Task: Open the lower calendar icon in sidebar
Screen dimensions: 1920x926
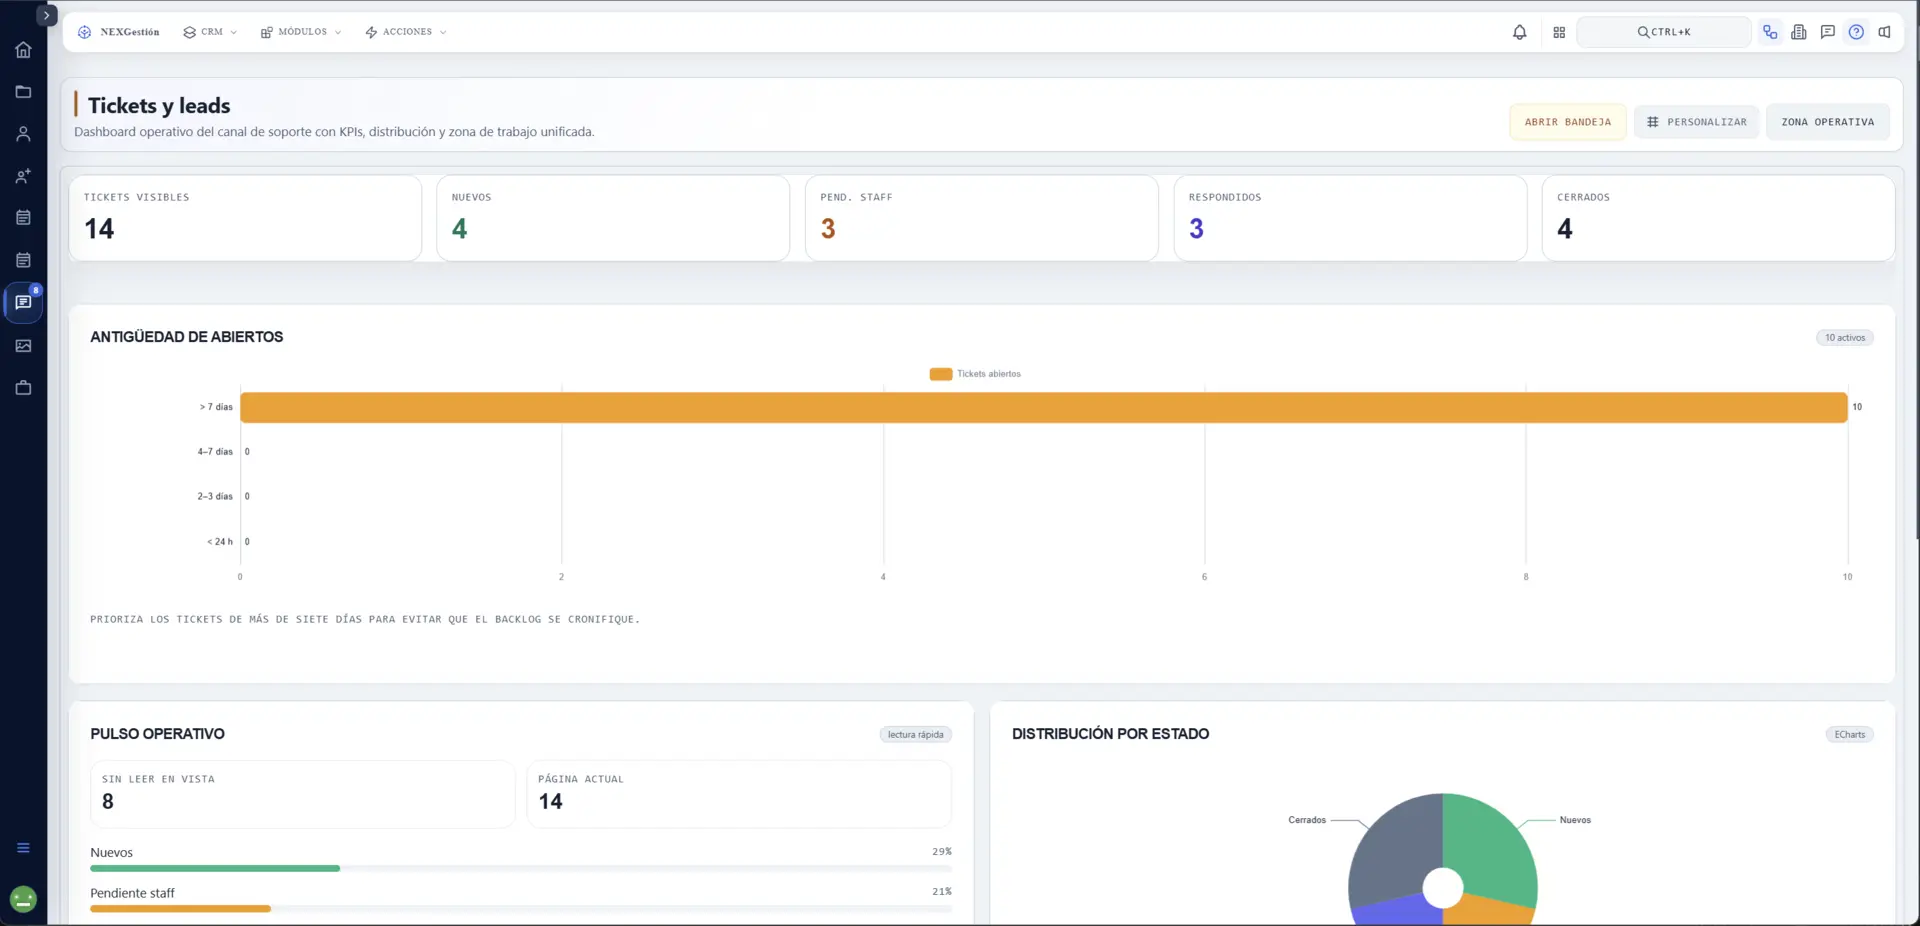Action: (23, 260)
